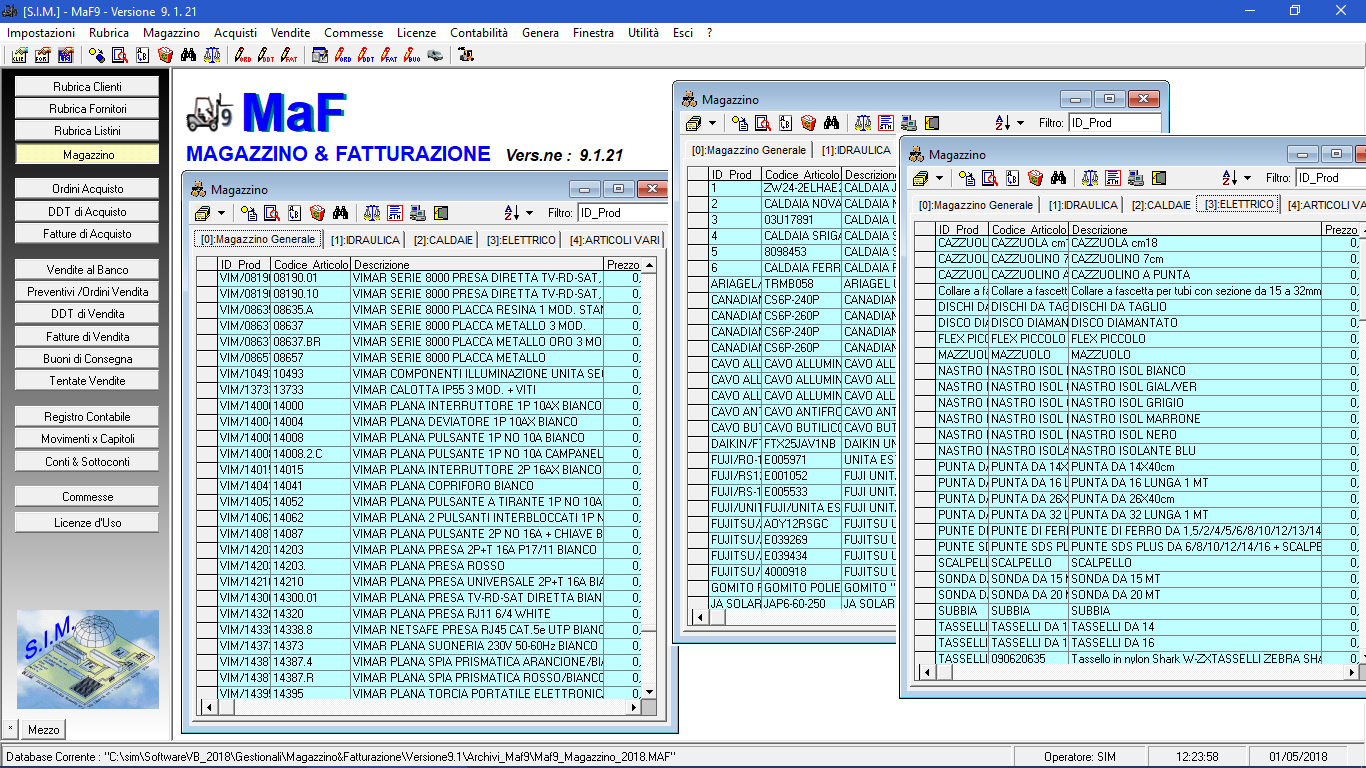Open the CLIE customers icon in main toolbar

tap(20, 55)
